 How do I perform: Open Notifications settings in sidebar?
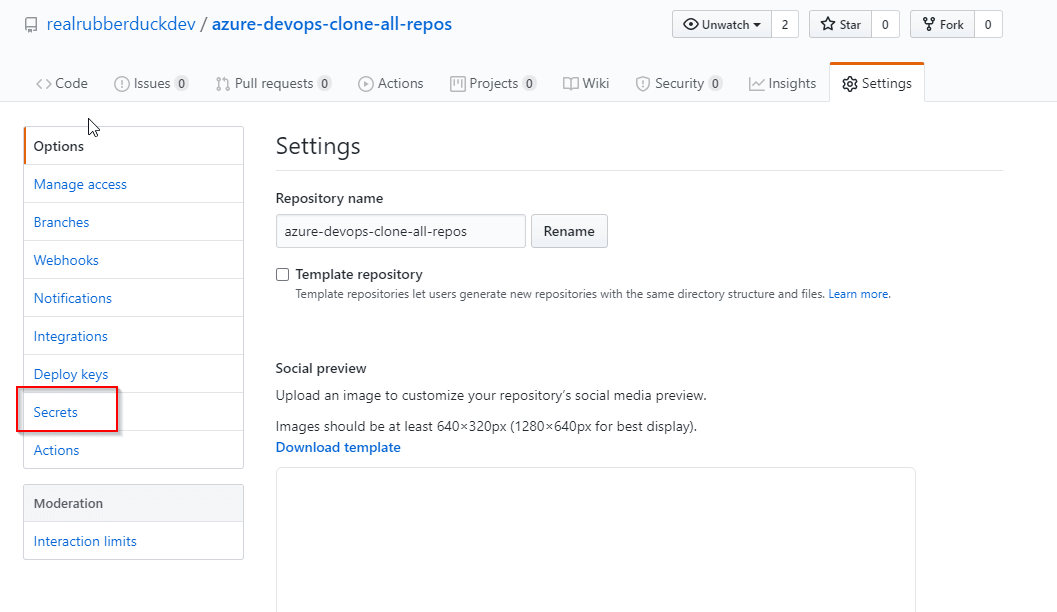(133, 298)
